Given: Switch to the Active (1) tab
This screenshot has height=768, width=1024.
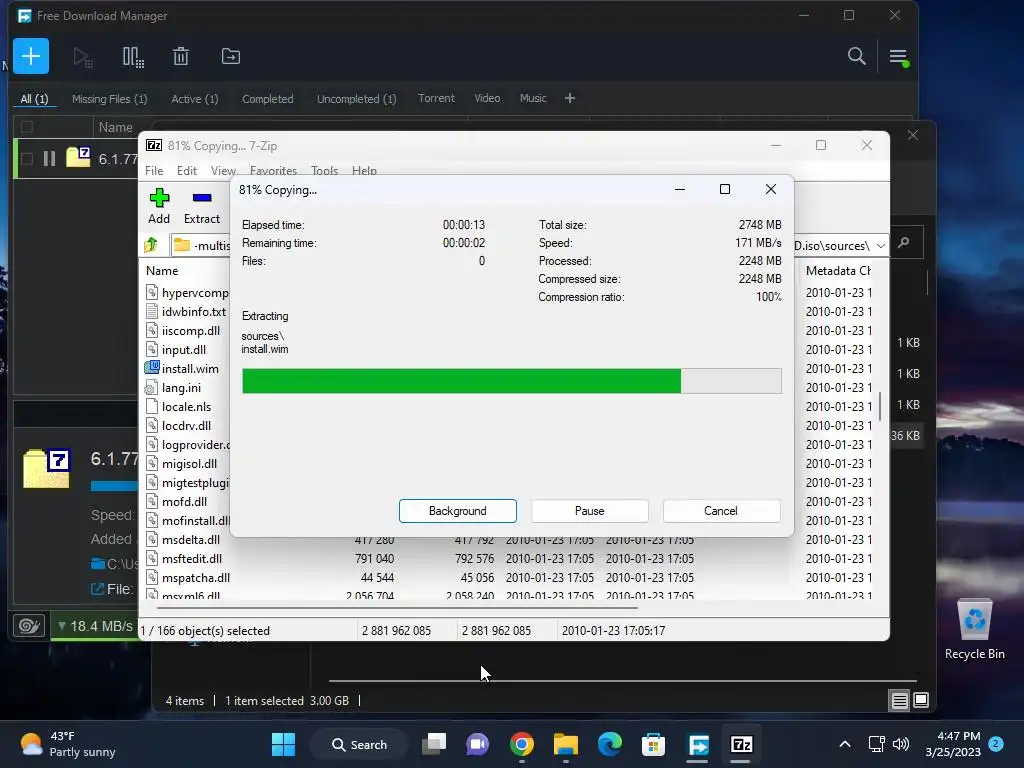Looking at the screenshot, I should 195,99.
